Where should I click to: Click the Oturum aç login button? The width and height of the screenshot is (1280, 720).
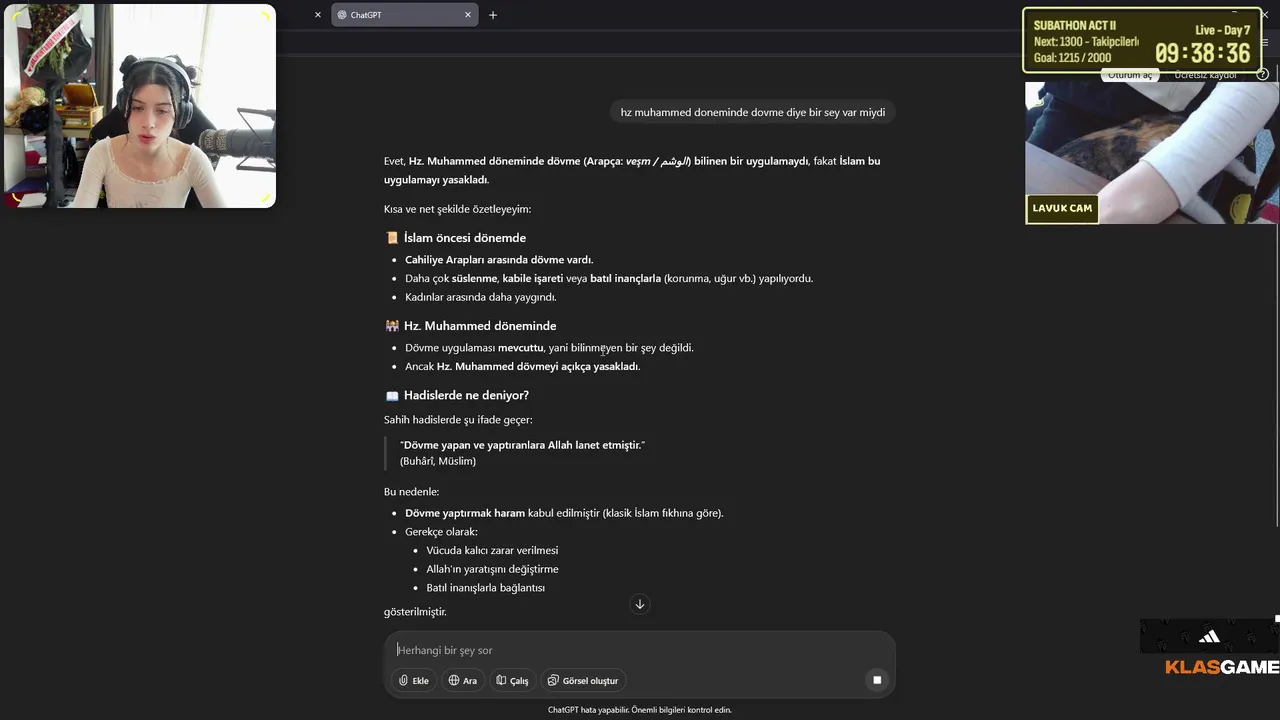tap(1129, 76)
